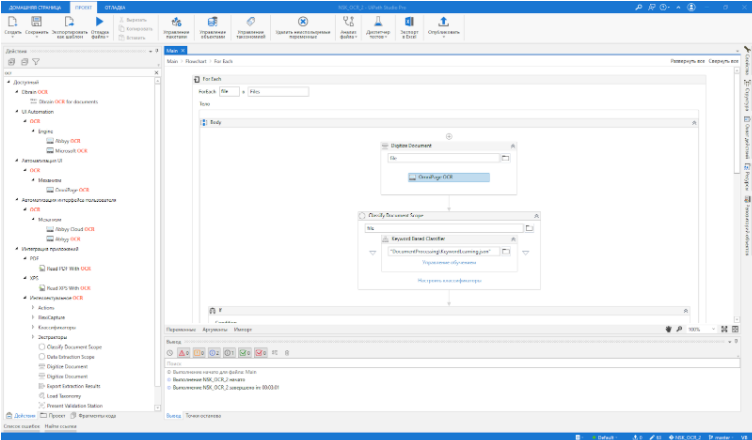Viewport: 752px width, 440px height.
Task: Toggle red error filter in Output
Action: [x=184, y=353]
